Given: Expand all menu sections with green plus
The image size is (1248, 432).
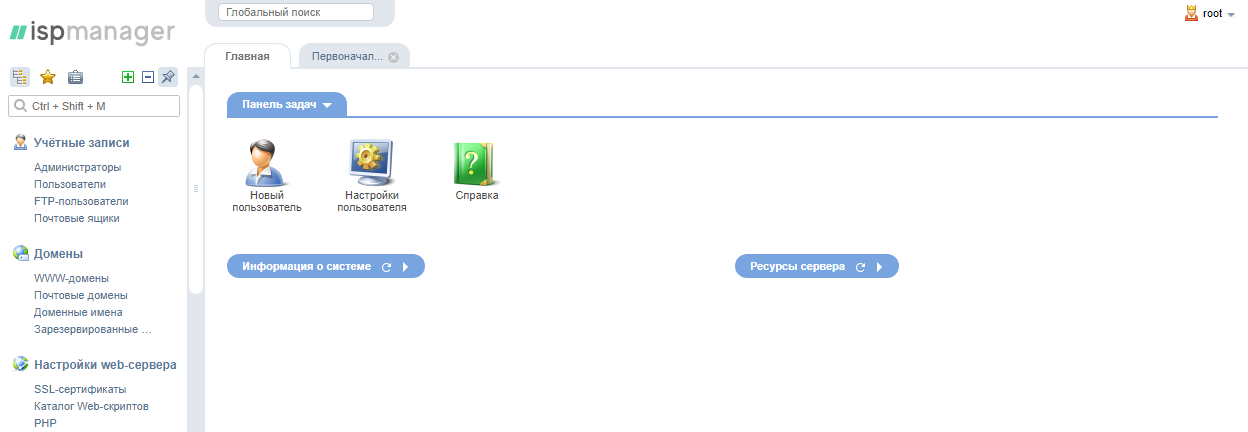Looking at the screenshot, I should click(x=127, y=77).
